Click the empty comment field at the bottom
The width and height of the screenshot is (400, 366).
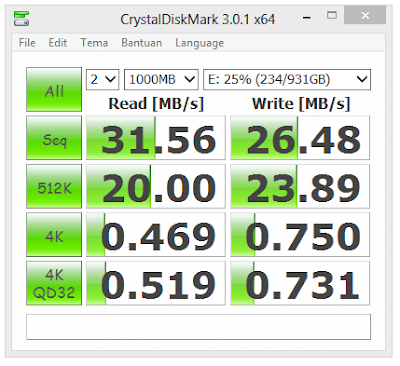coord(198,327)
